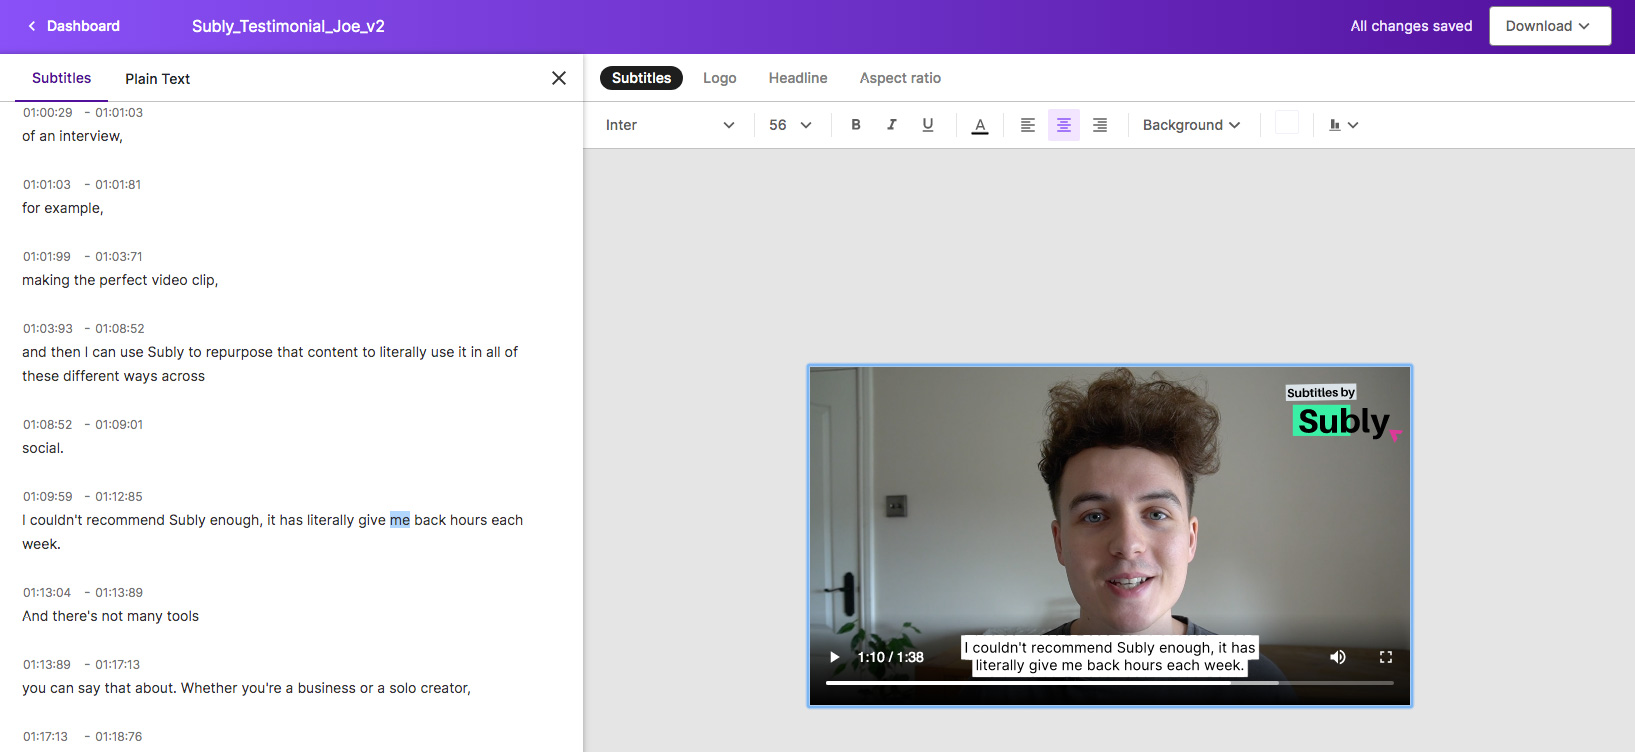Pick the white background color swatch

point(1287,123)
